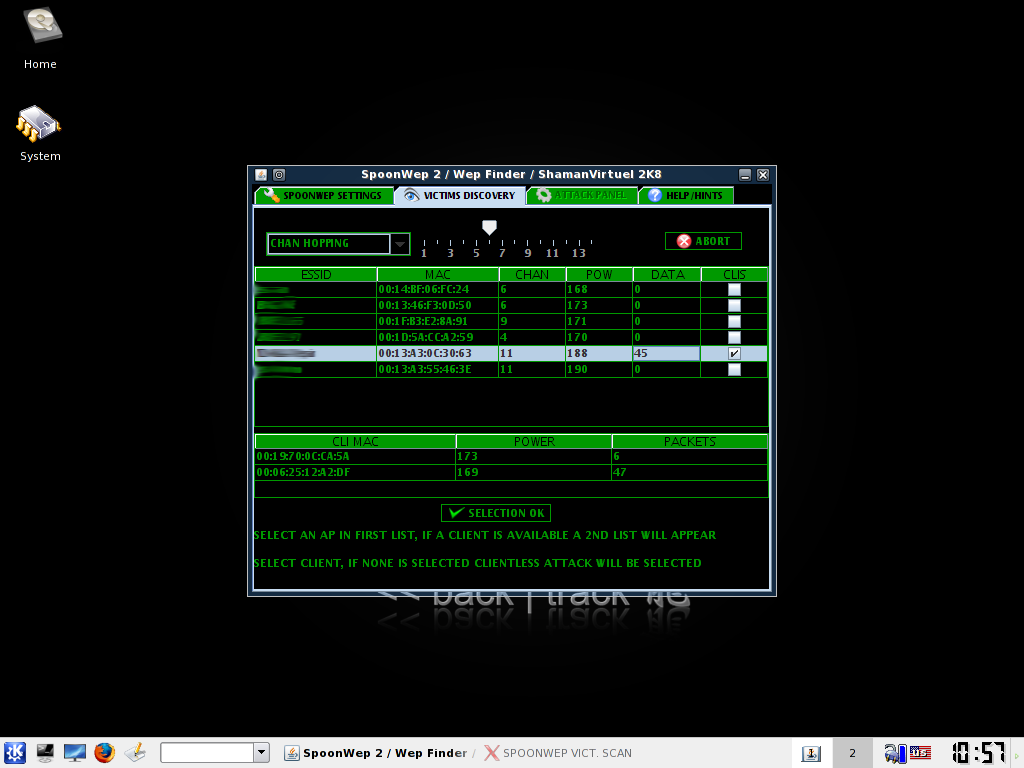Check CLIS box for 00:1D:5A:CC:A2:59
The height and width of the screenshot is (768, 1024).
click(734, 337)
